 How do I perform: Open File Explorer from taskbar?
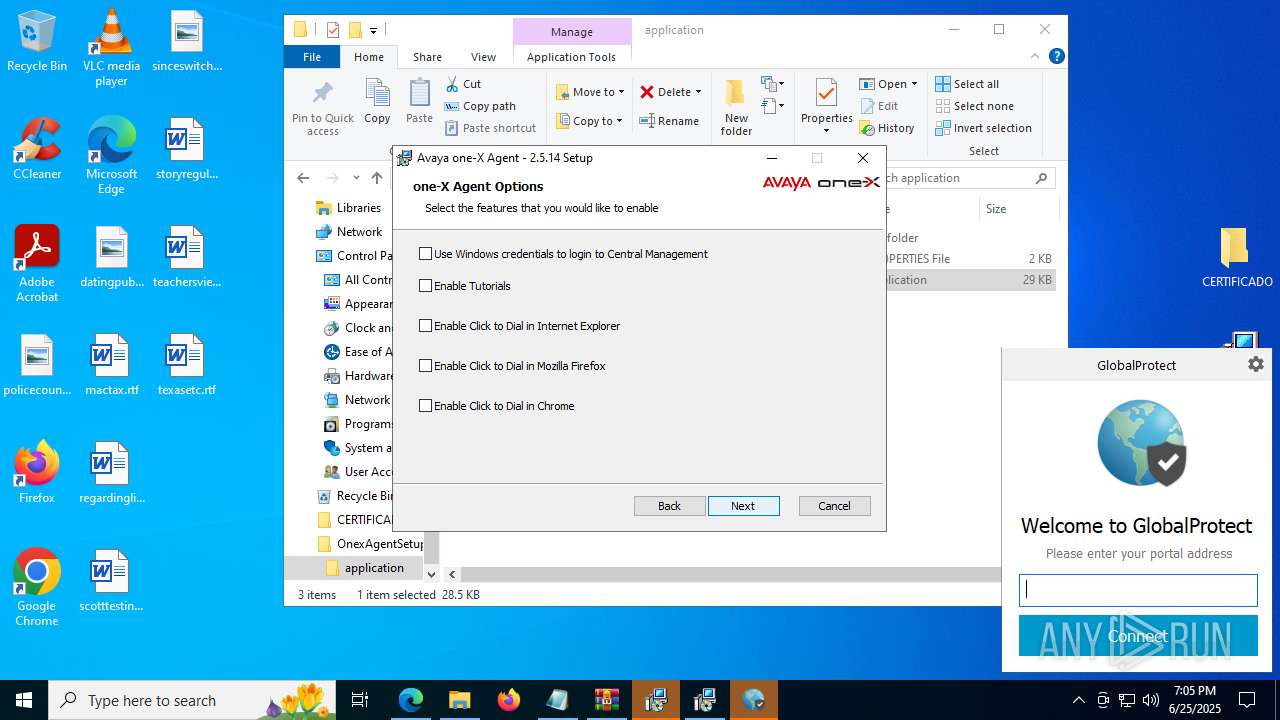click(x=459, y=700)
